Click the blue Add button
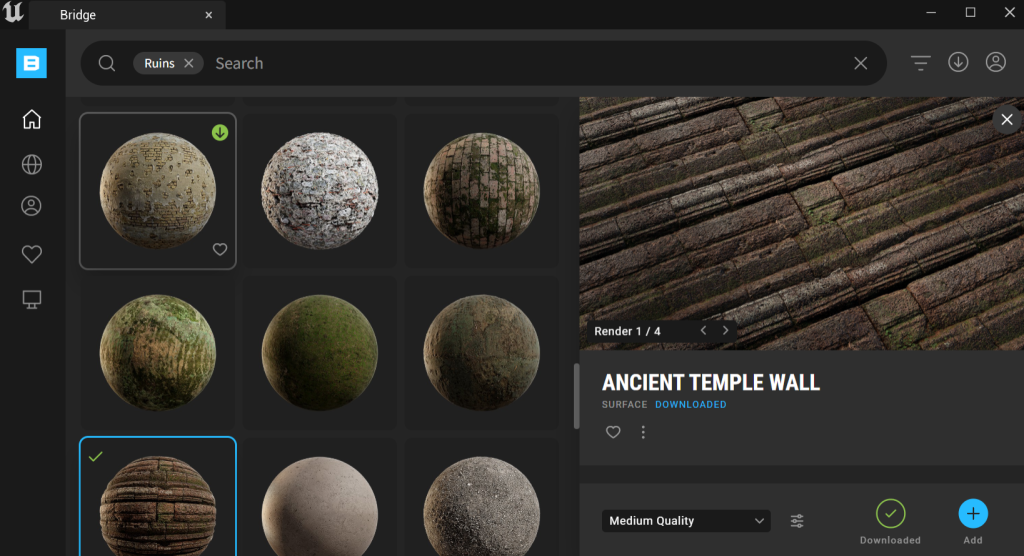Screen dimensions: 1024x556 tap(972, 514)
